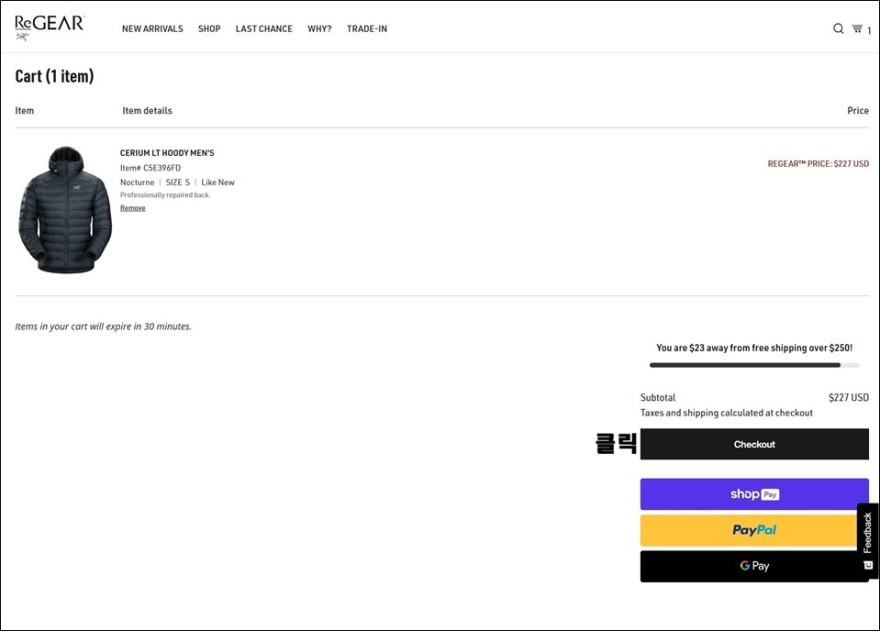Viewport: 880px width, 631px height.
Task: Open the WHY? navigation item
Action: click(x=319, y=29)
